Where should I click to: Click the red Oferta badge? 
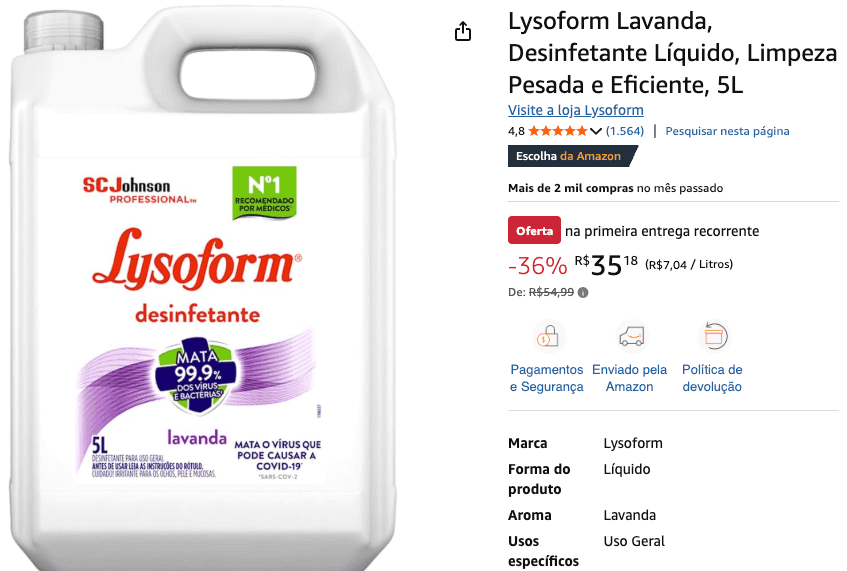tap(534, 231)
